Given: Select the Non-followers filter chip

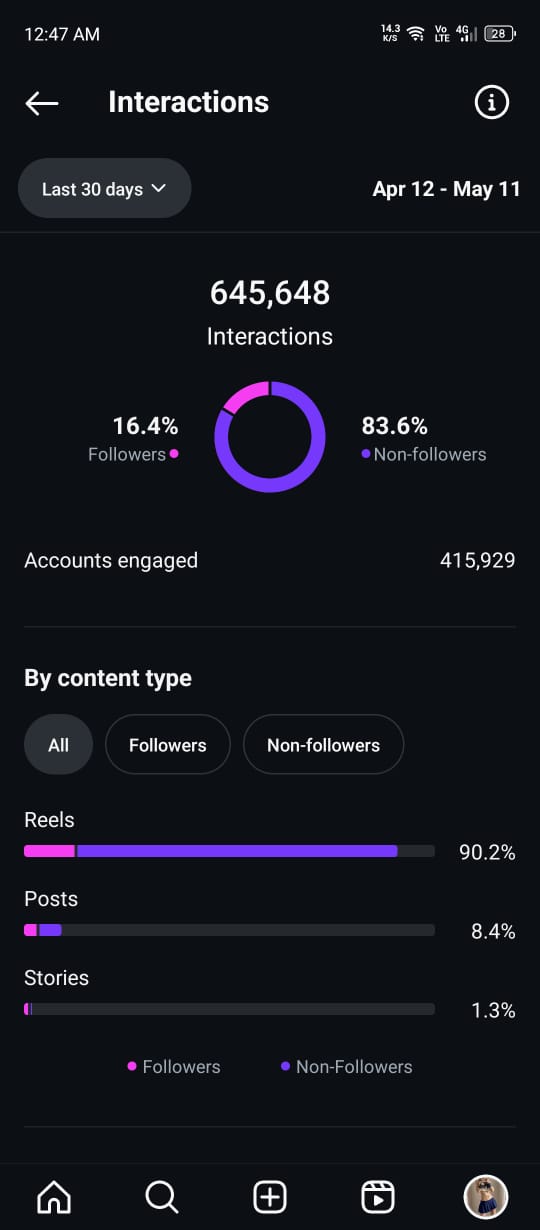Looking at the screenshot, I should [324, 745].
